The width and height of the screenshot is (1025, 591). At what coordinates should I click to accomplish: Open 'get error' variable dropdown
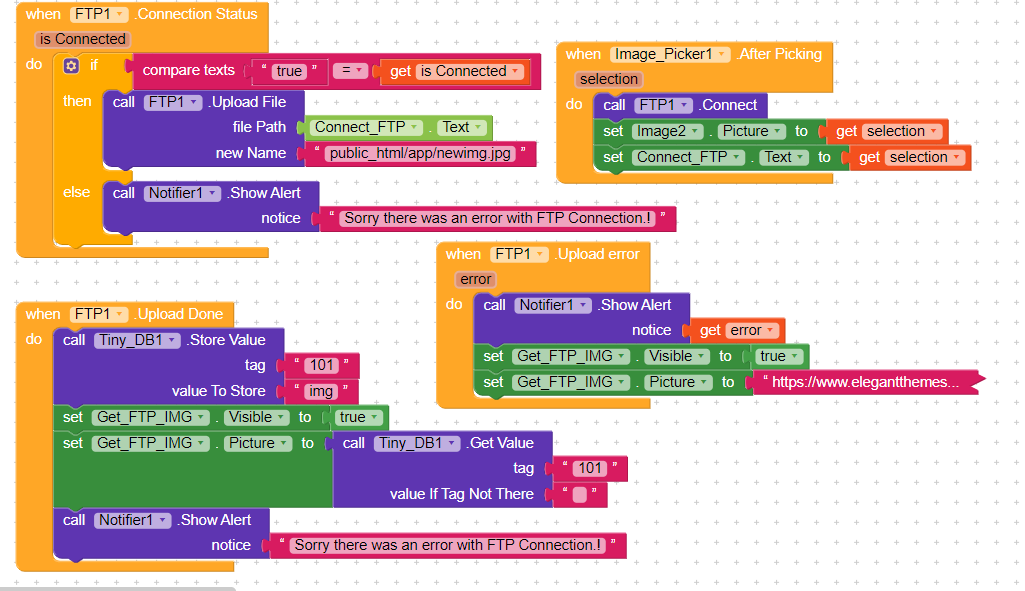click(x=752, y=330)
